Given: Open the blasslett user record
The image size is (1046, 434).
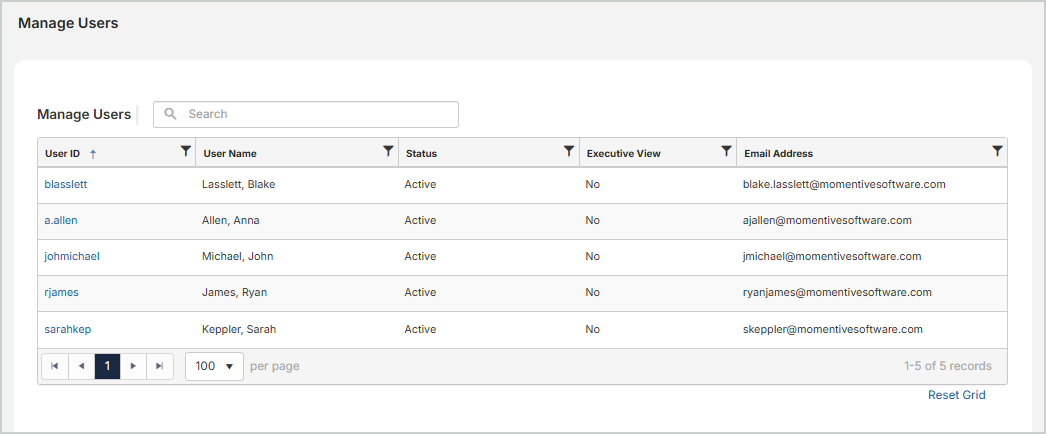Looking at the screenshot, I should pos(66,184).
